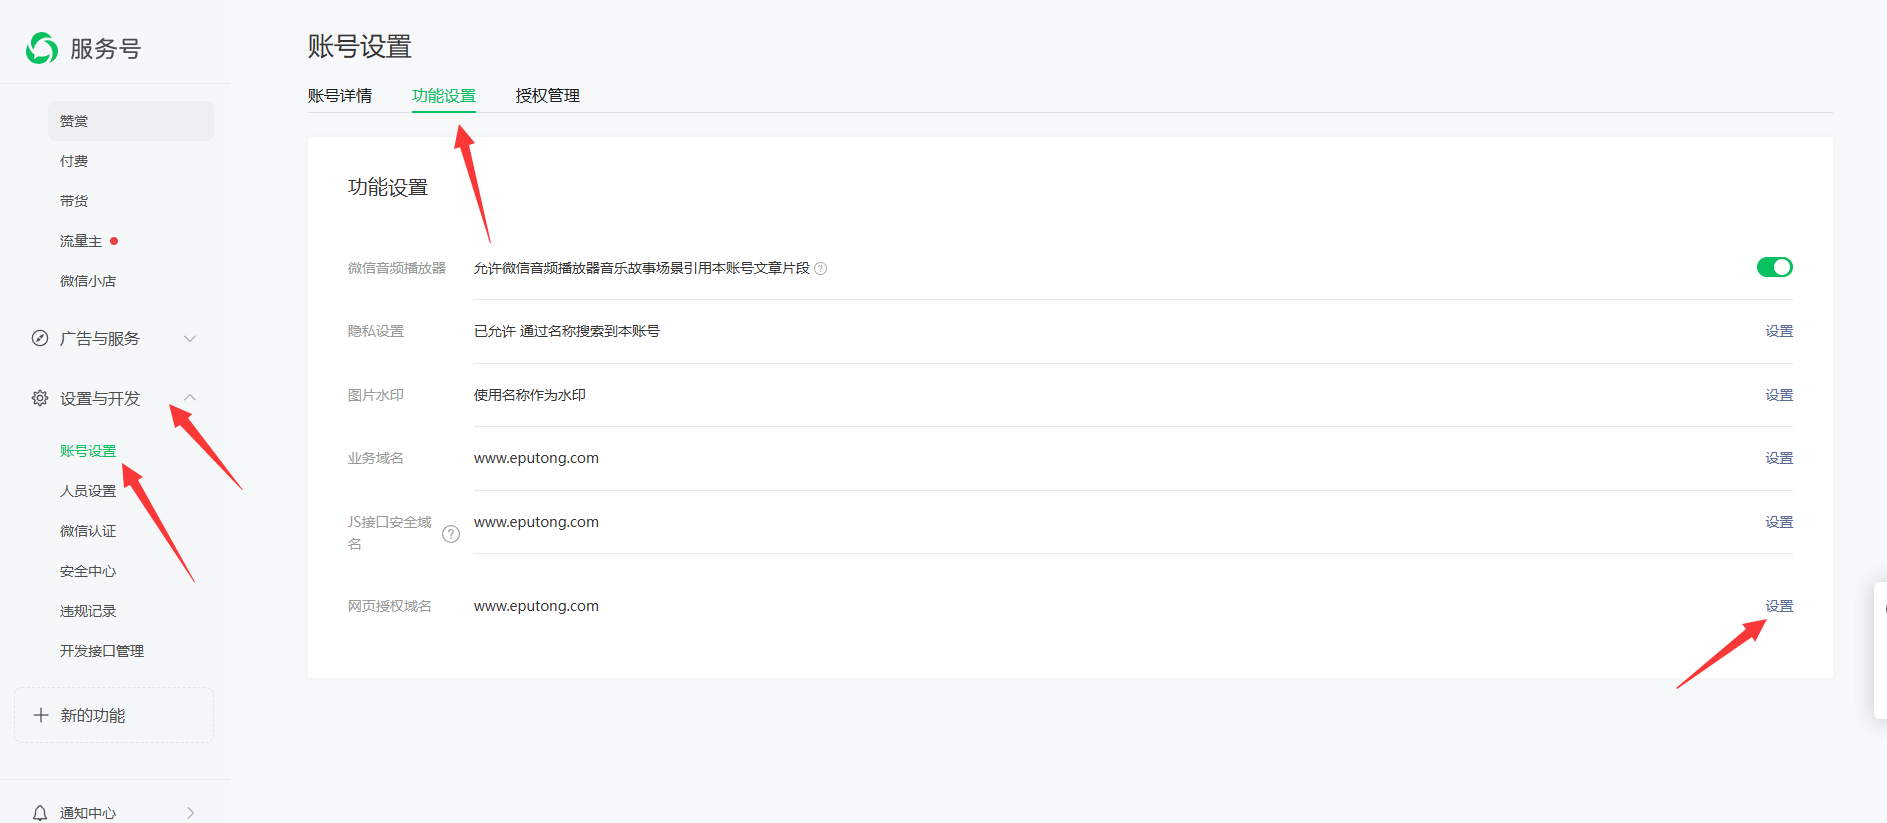Disable the 微信音频播放器 toggle switch
This screenshot has width=1887, height=823.
pyautogui.click(x=1774, y=267)
